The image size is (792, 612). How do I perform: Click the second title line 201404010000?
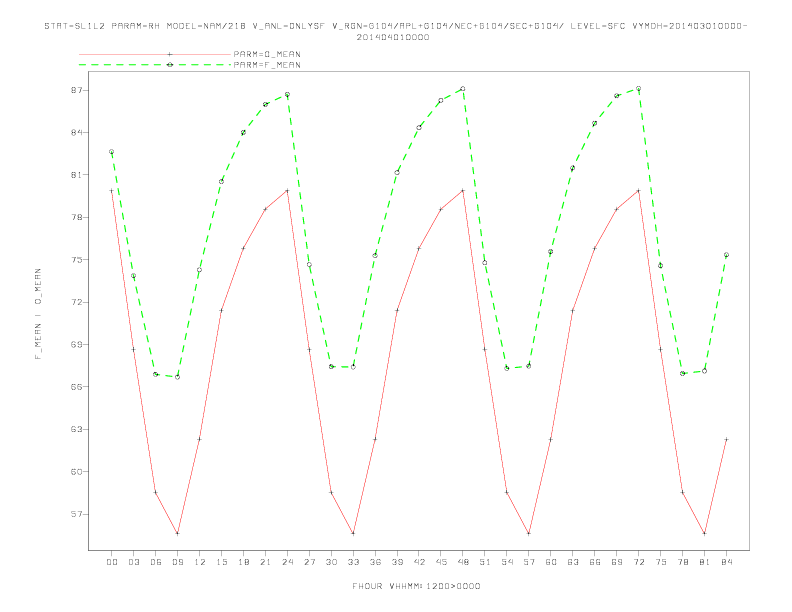tap(393, 37)
